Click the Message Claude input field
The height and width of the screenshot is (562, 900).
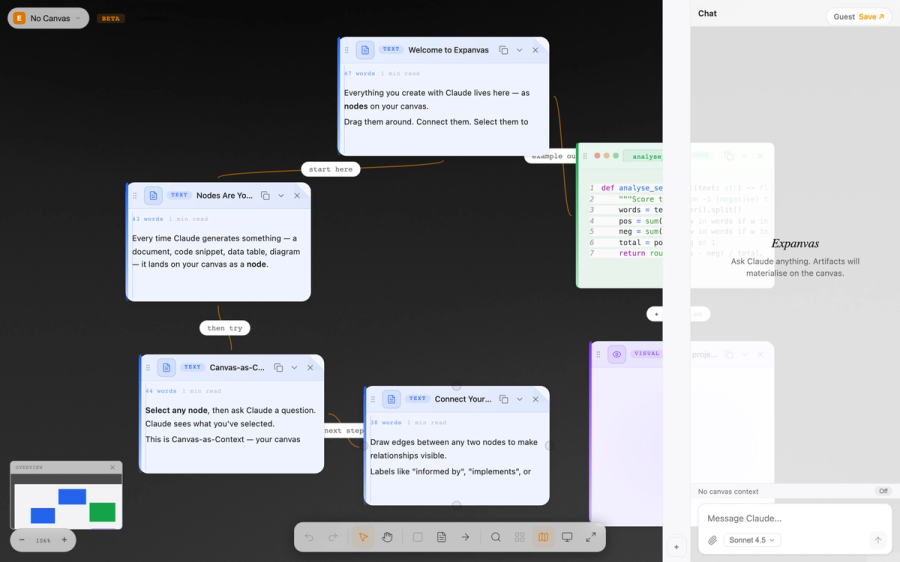(x=795, y=518)
